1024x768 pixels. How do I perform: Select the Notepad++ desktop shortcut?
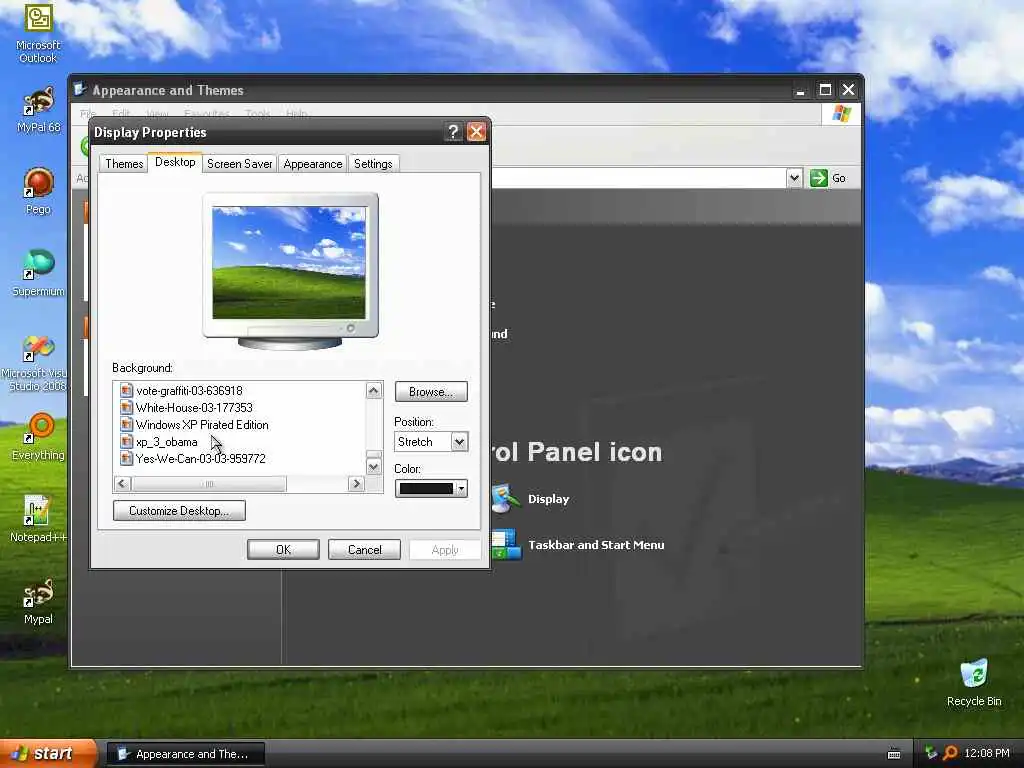tap(38, 519)
